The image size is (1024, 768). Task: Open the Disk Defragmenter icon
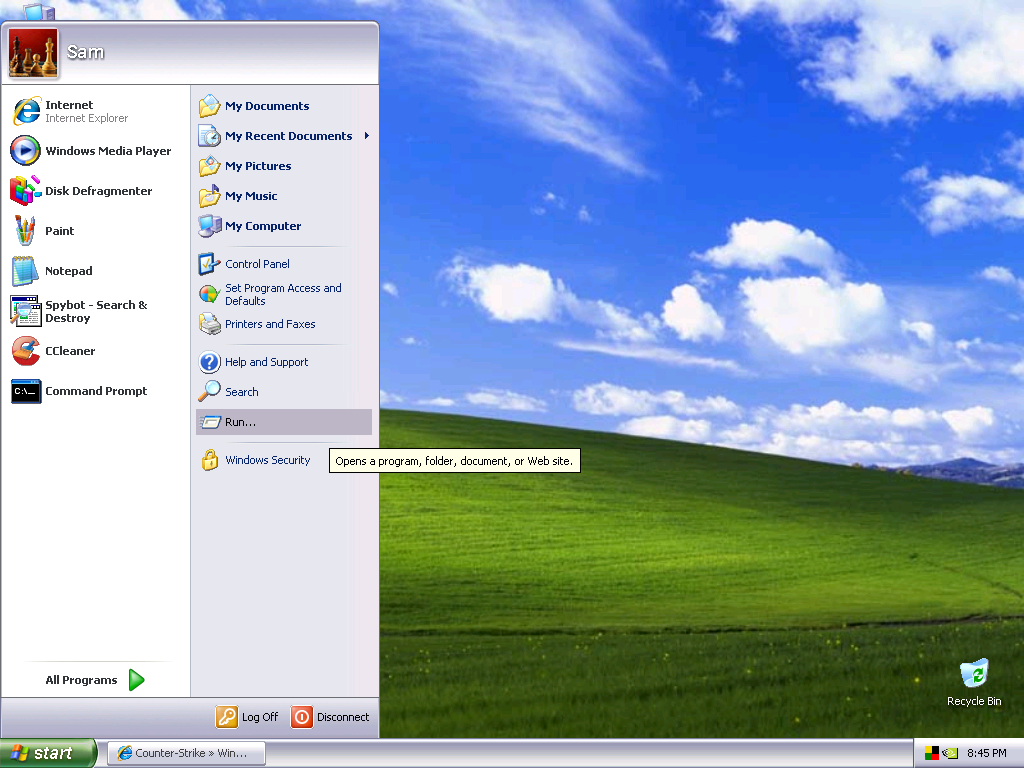(25, 191)
